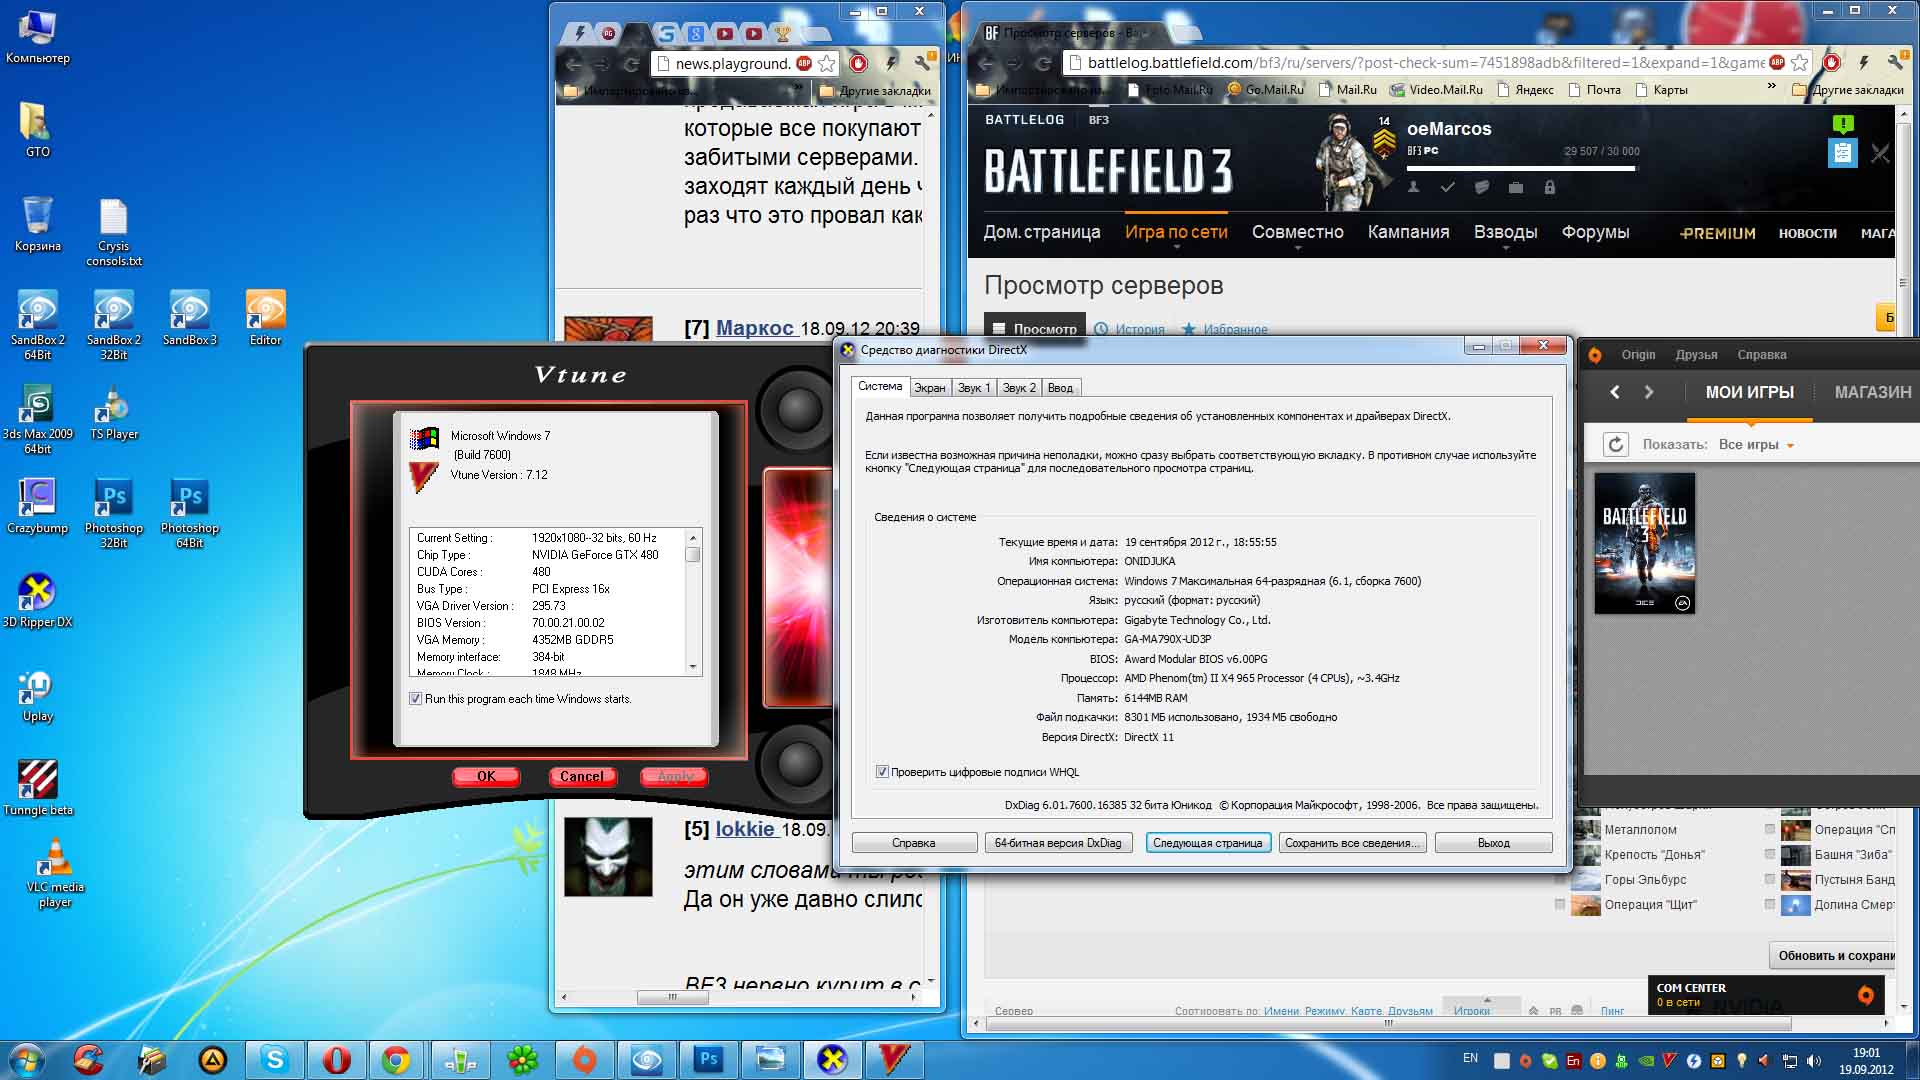Open Photoshop 64Bit desktop shortcut
The image size is (1920, 1080).
point(189,514)
